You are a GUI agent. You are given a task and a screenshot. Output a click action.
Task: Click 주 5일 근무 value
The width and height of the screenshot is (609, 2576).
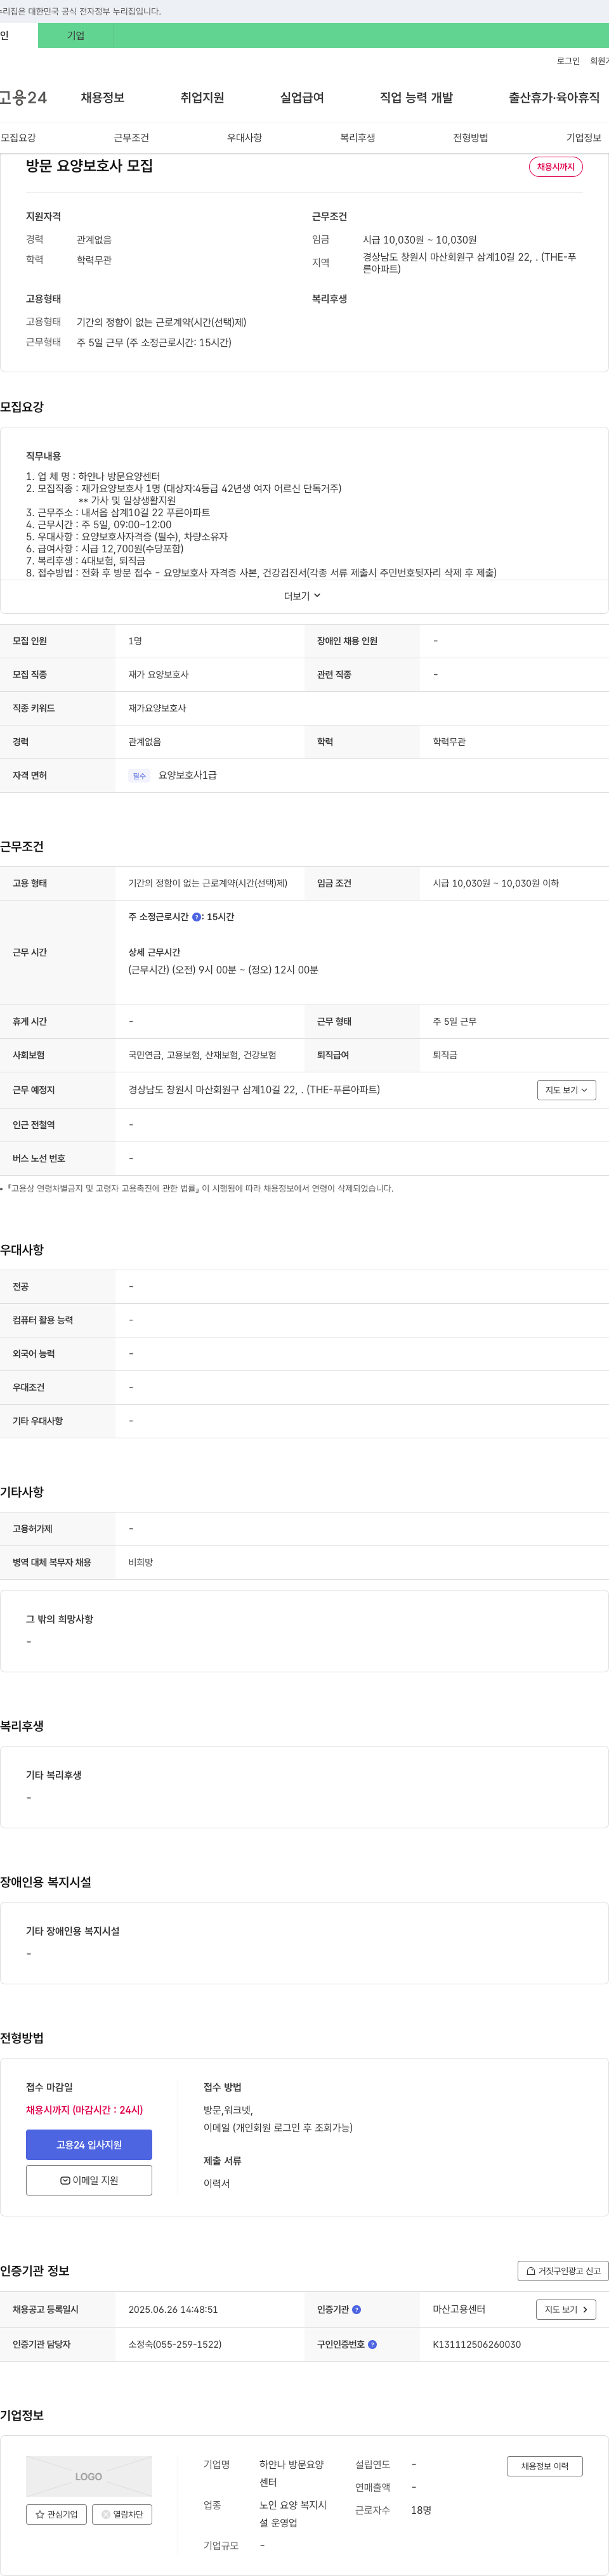454,1021
